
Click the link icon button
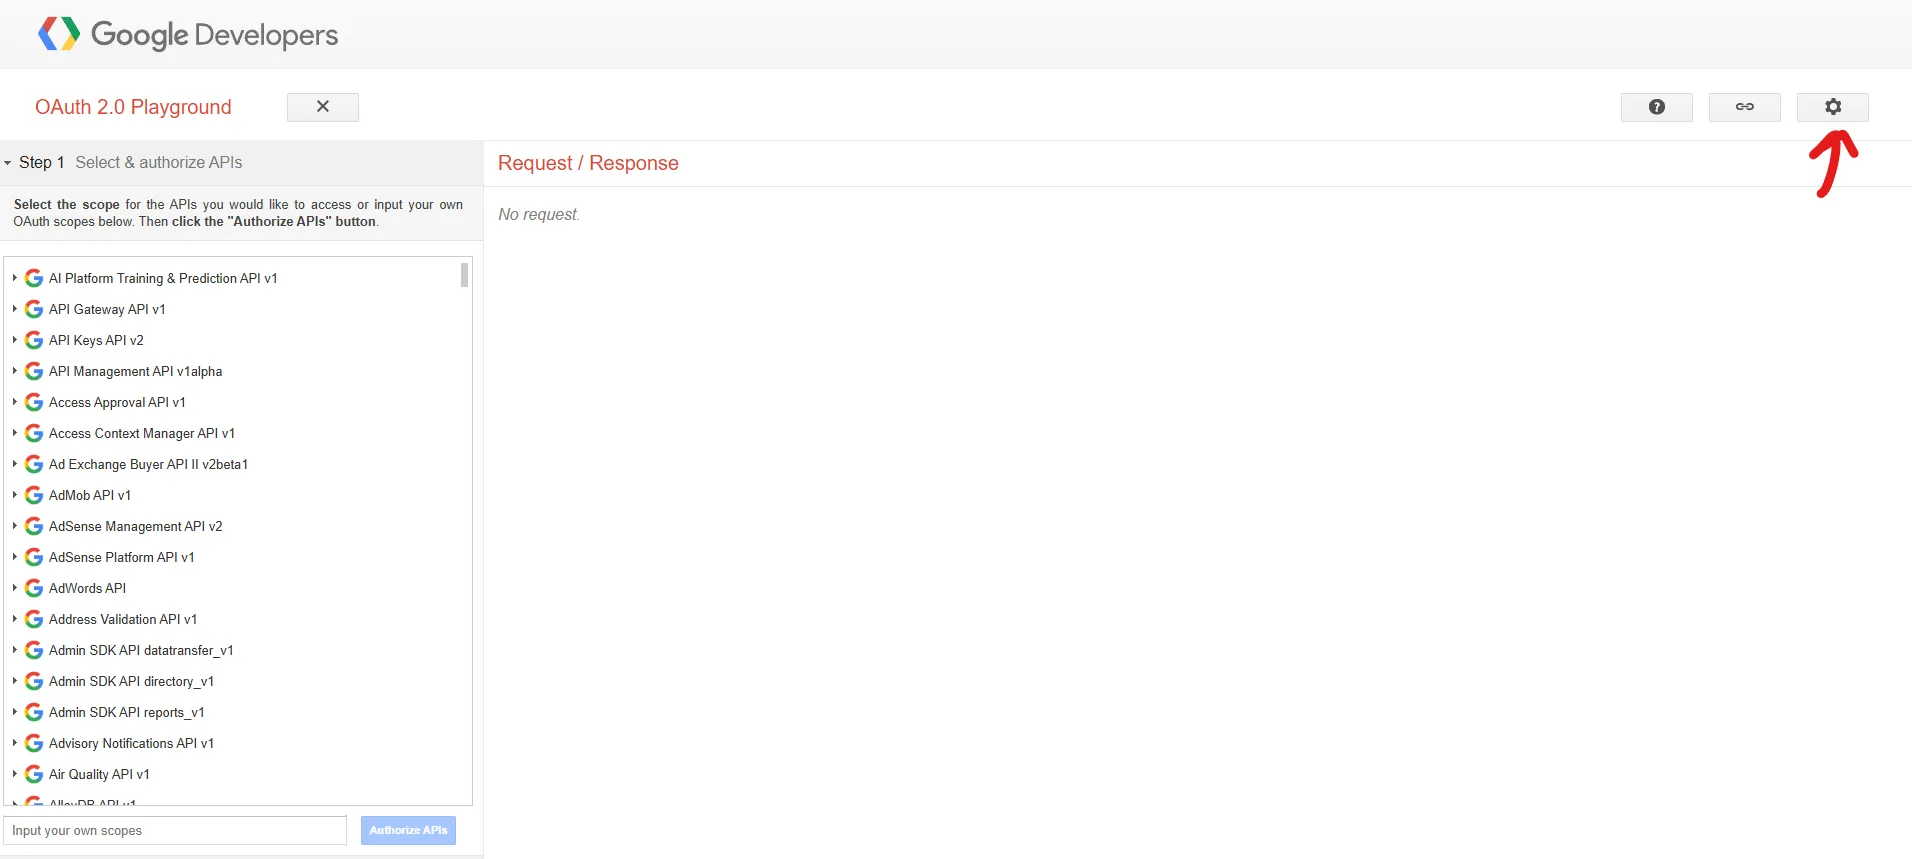(x=1744, y=107)
